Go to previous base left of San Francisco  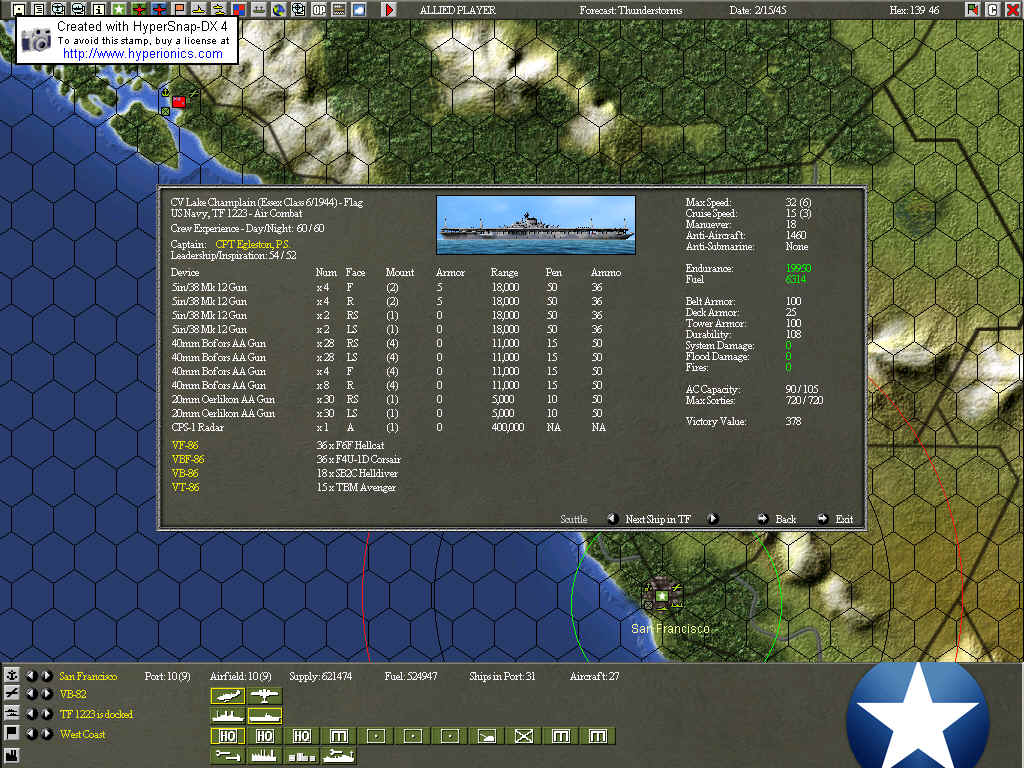click(31, 675)
